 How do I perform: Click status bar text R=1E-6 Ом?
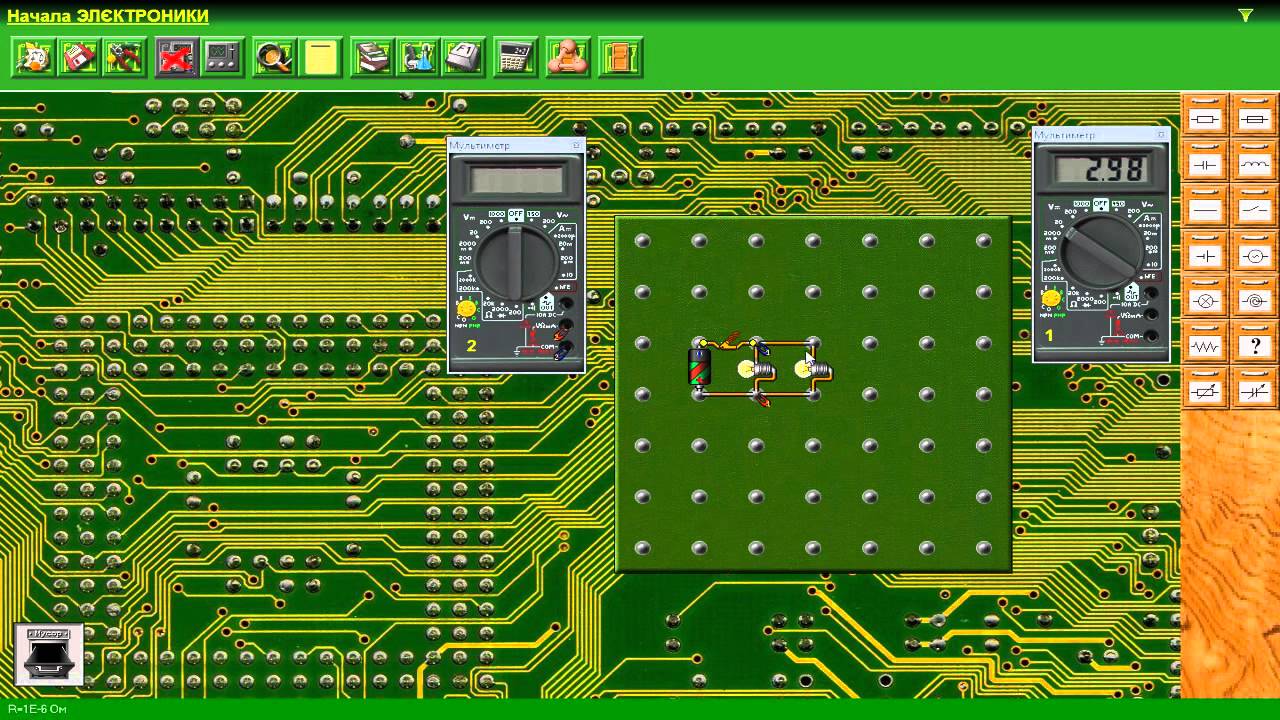37,709
